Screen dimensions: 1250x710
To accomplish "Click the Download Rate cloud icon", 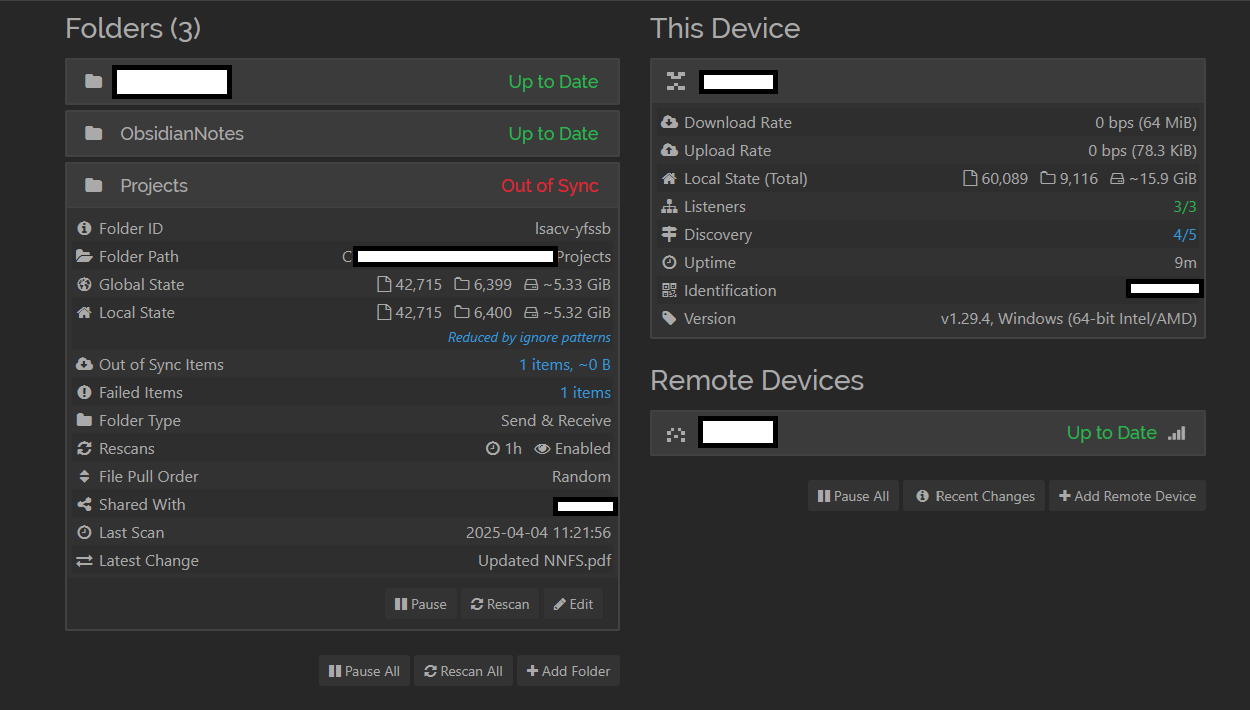I will pyautogui.click(x=669, y=123).
